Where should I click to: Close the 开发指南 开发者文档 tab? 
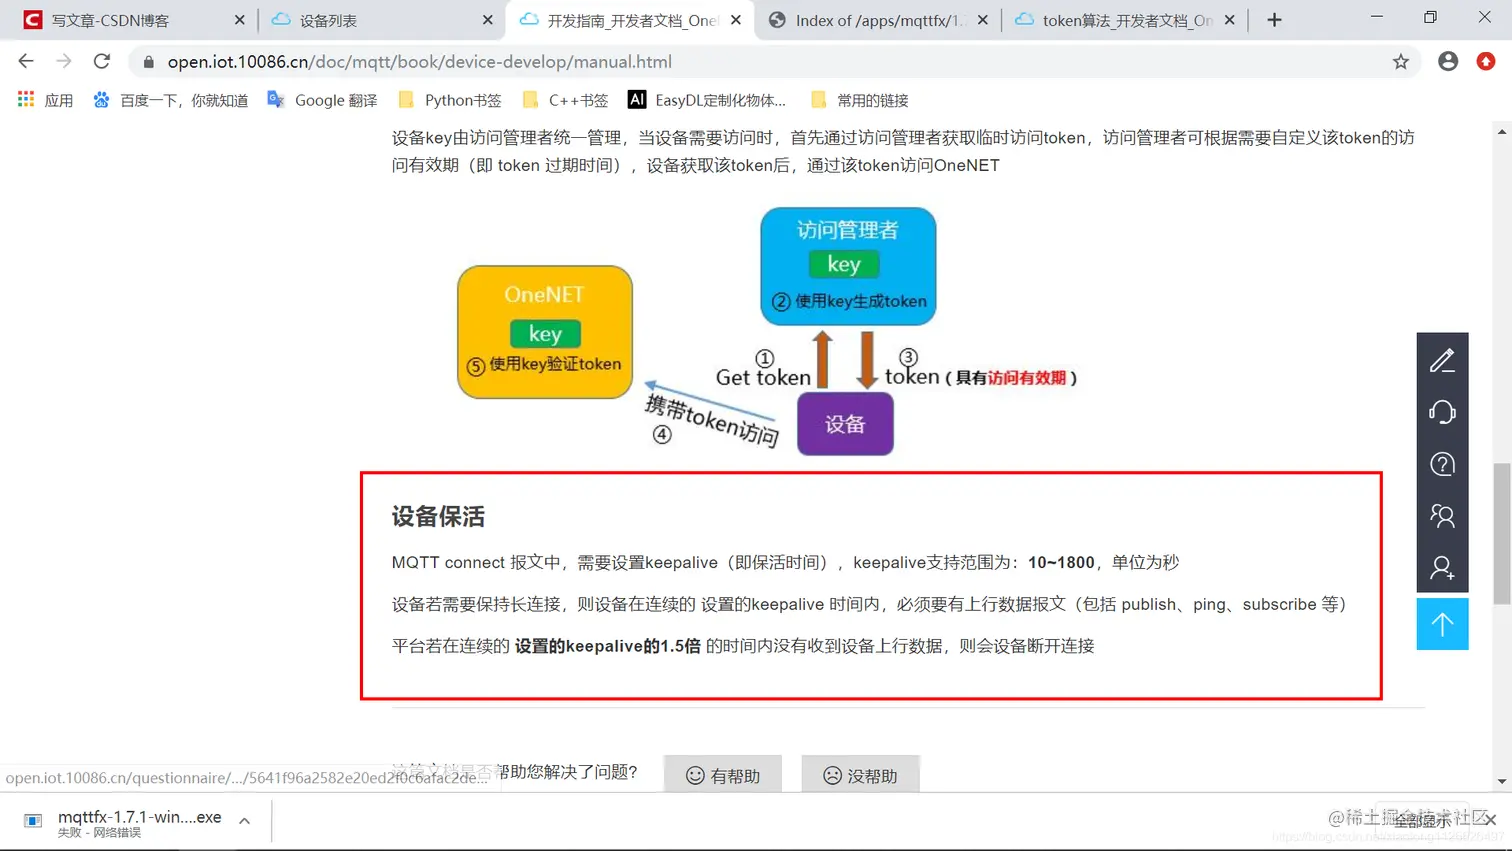pyautogui.click(x=736, y=20)
